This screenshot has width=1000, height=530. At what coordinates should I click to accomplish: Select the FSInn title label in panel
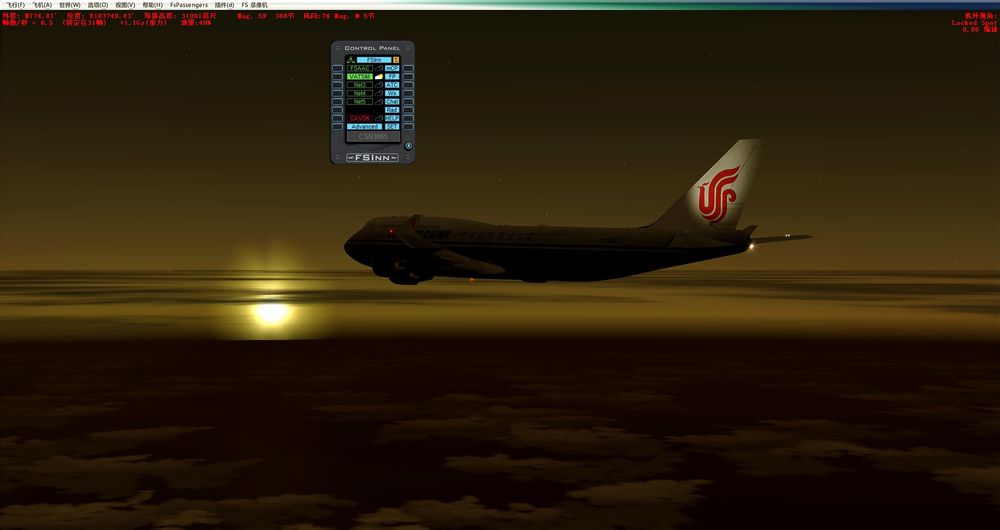374,60
